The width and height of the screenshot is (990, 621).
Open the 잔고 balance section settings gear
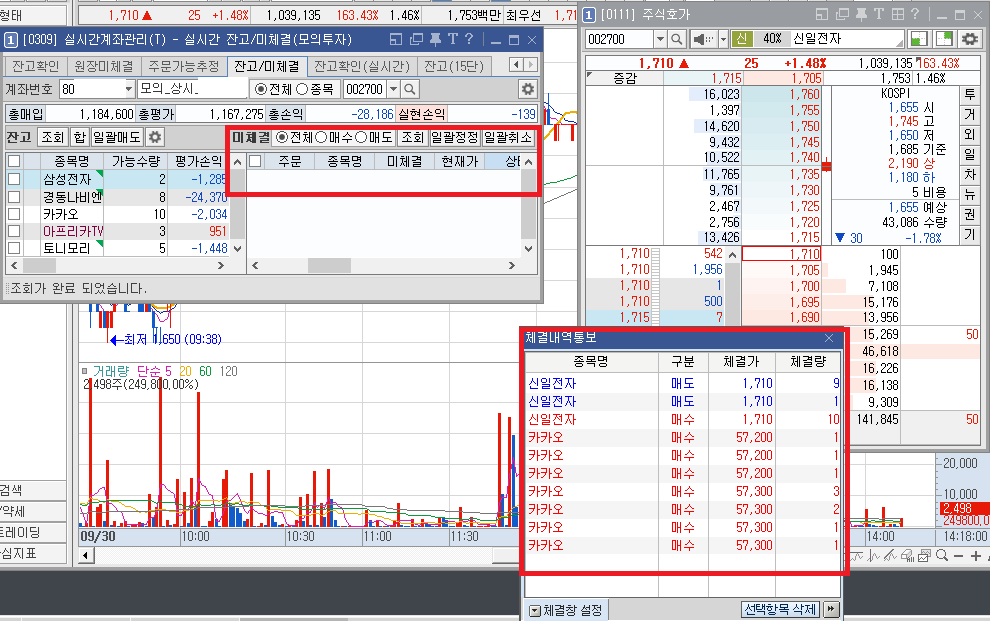(x=155, y=137)
